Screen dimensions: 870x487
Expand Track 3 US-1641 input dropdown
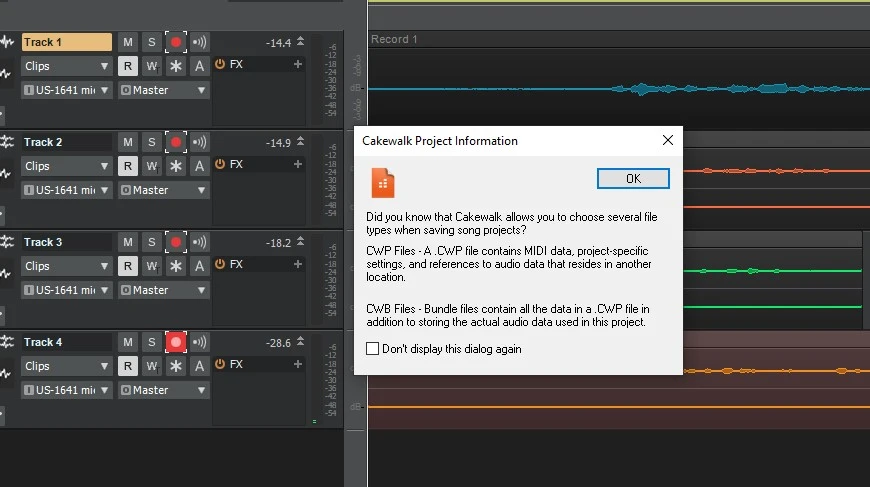(66, 290)
